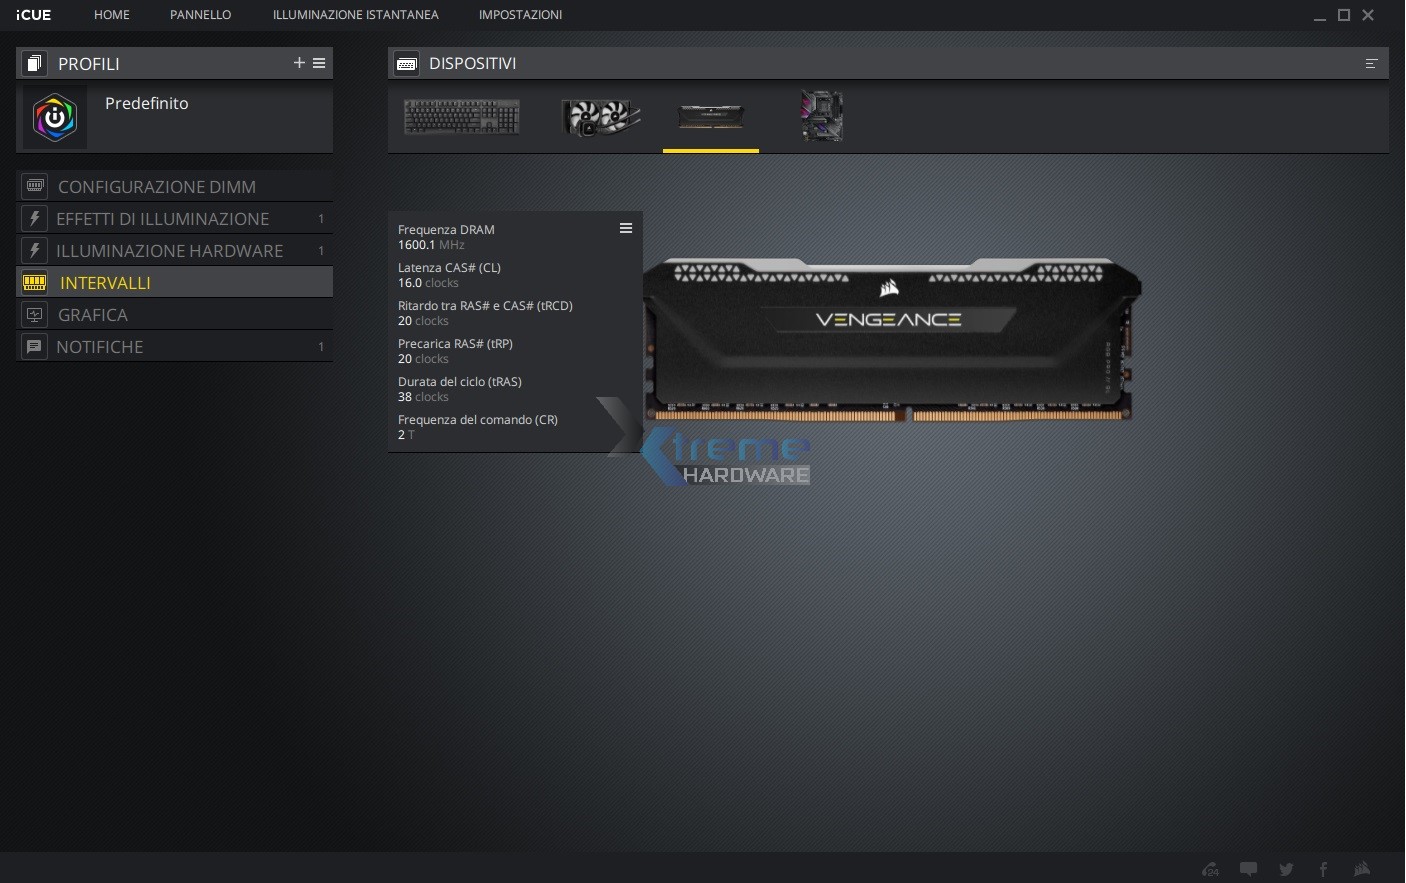Open Illuminazione Istantanea menu
This screenshot has height=883, width=1406.
click(355, 15)
